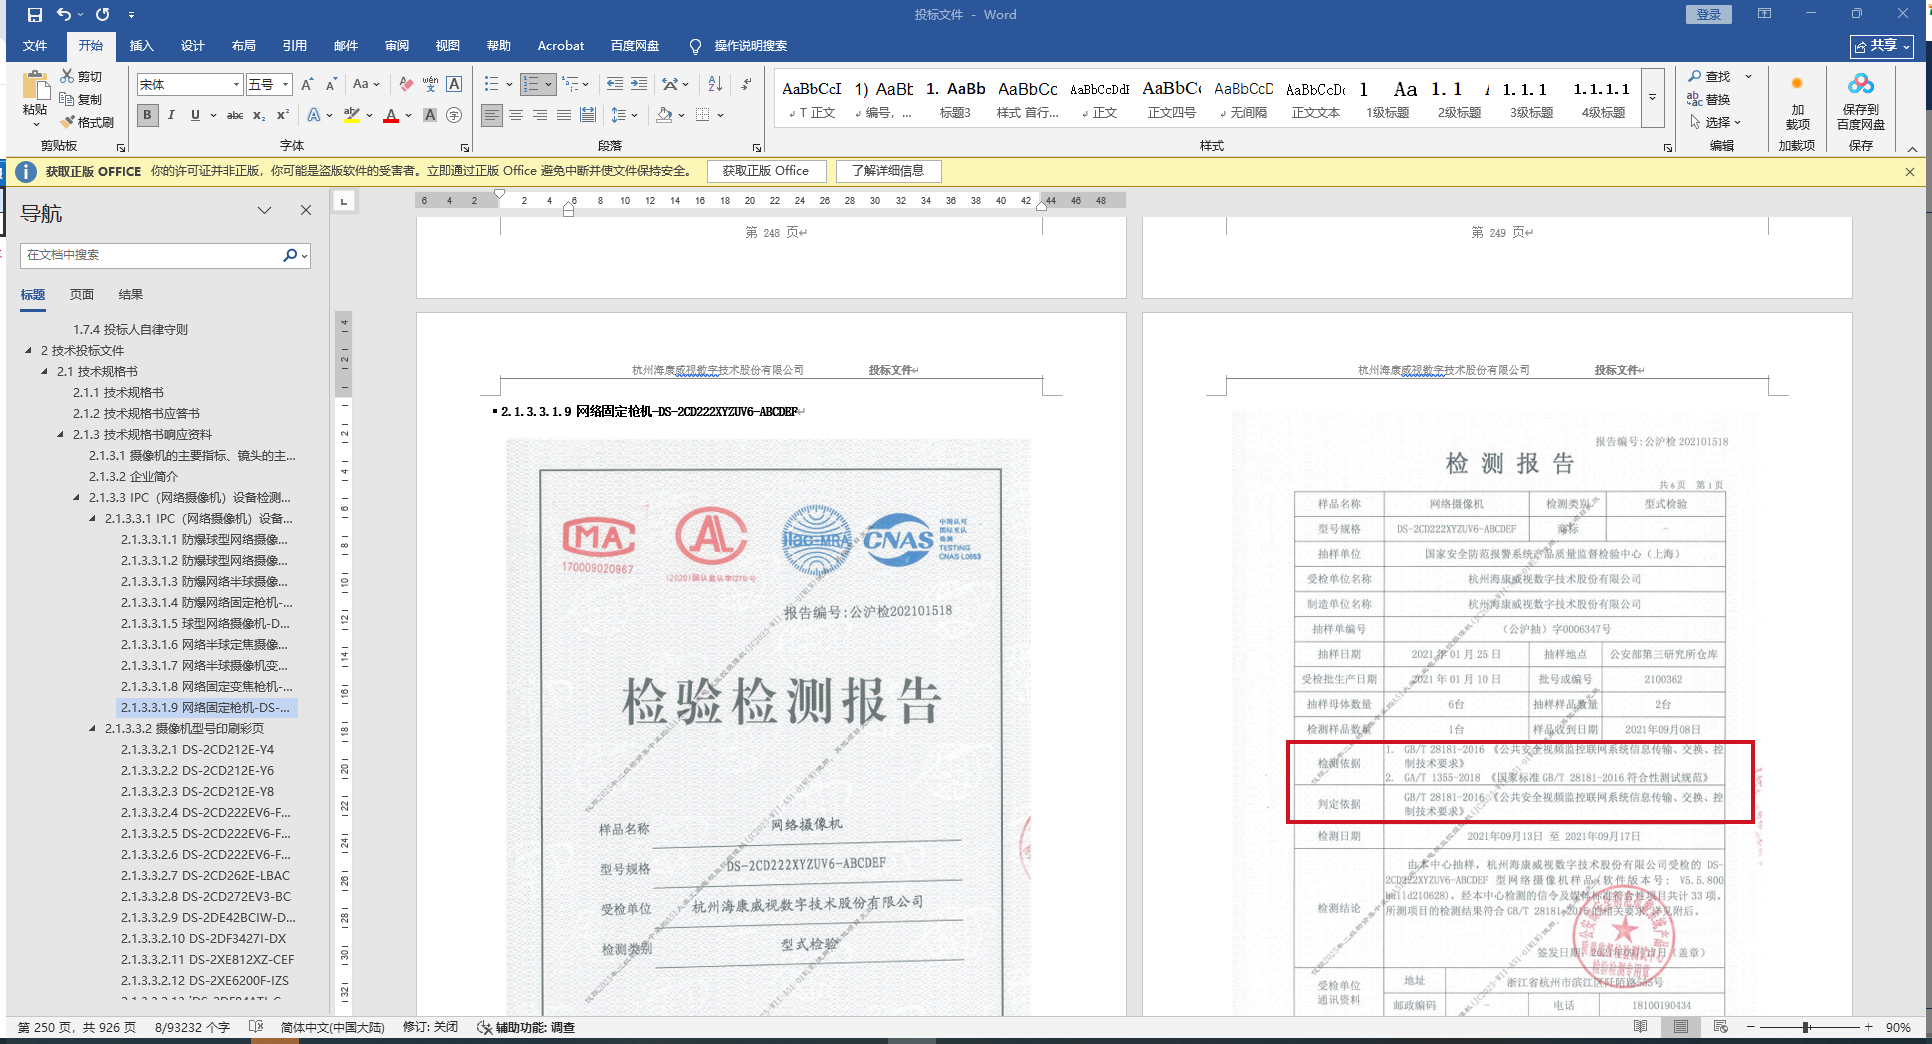Viewport: 1932px width, 1044px height.
Task: Click the Decrease Indent icon
Action: pos(615,85)
